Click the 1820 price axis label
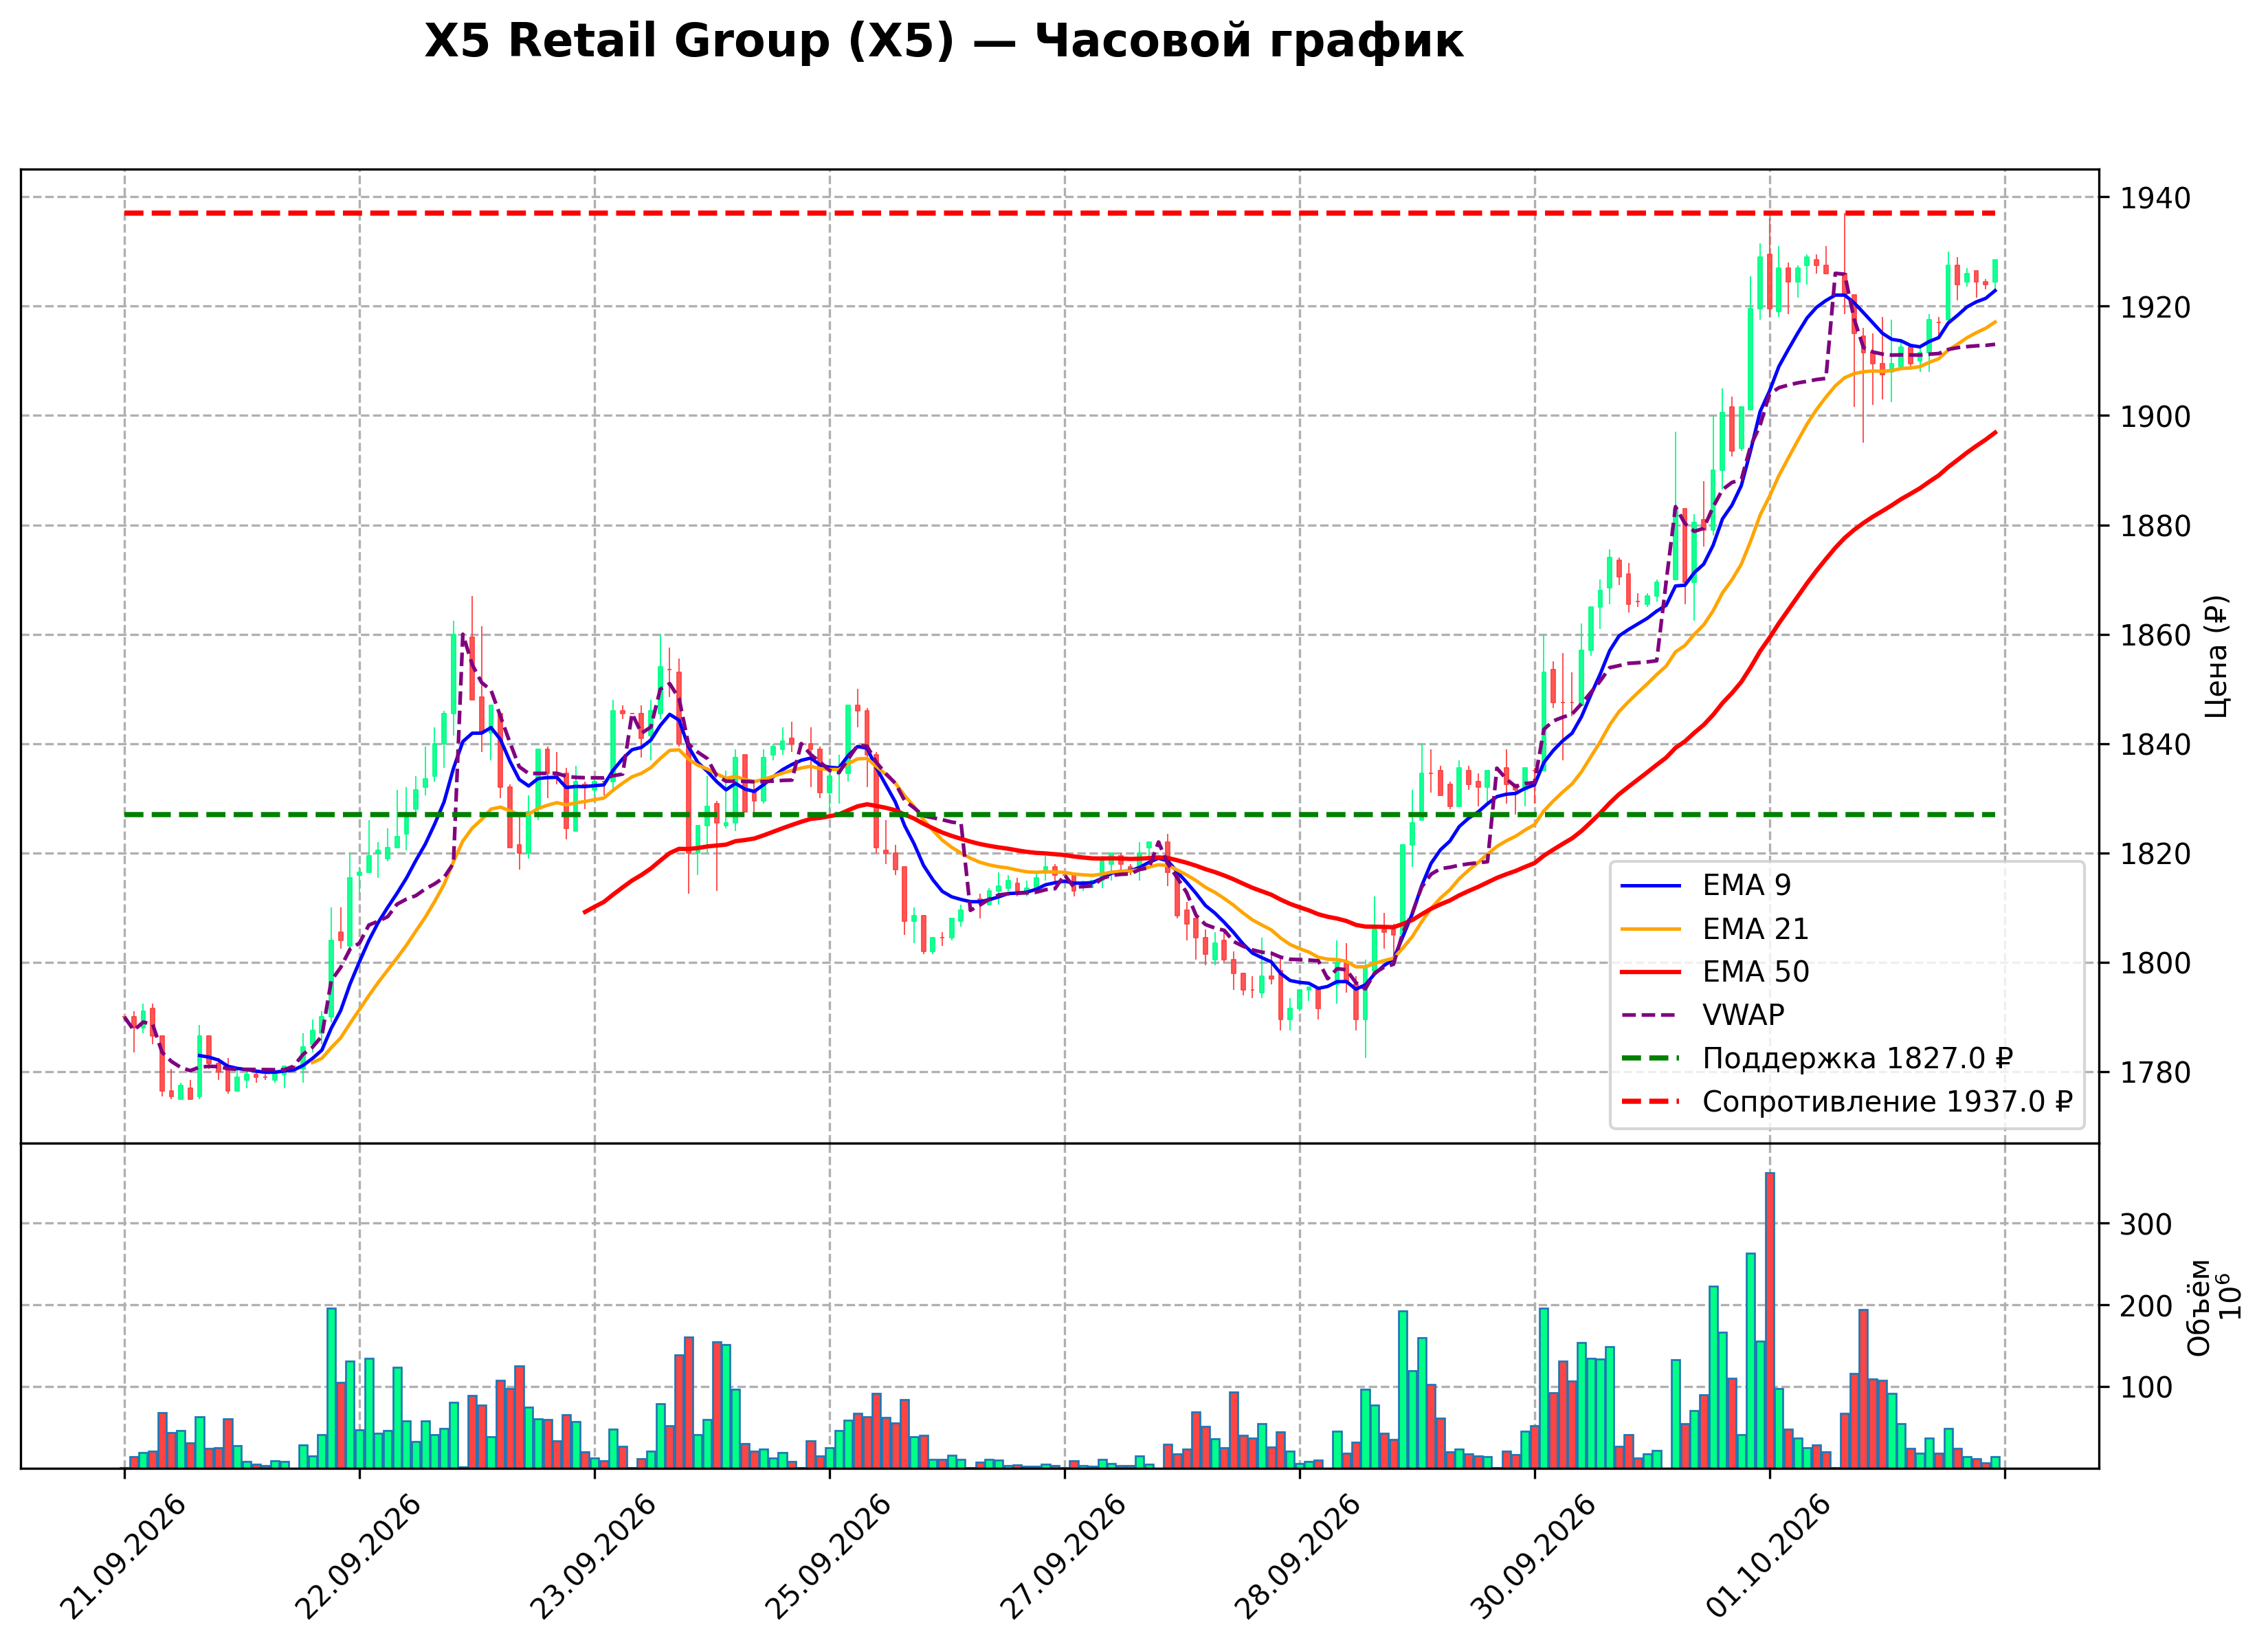The height and width of the screenshot is (1645, 2268). tap(2156, 854)
